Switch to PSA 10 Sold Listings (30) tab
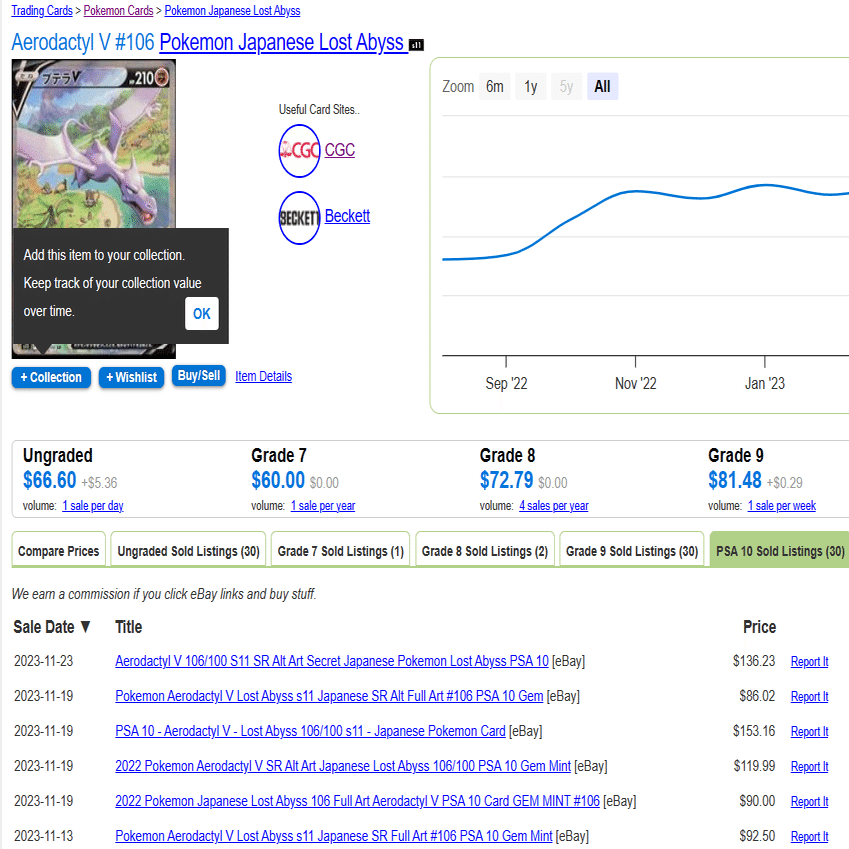 tap(780, 551)
